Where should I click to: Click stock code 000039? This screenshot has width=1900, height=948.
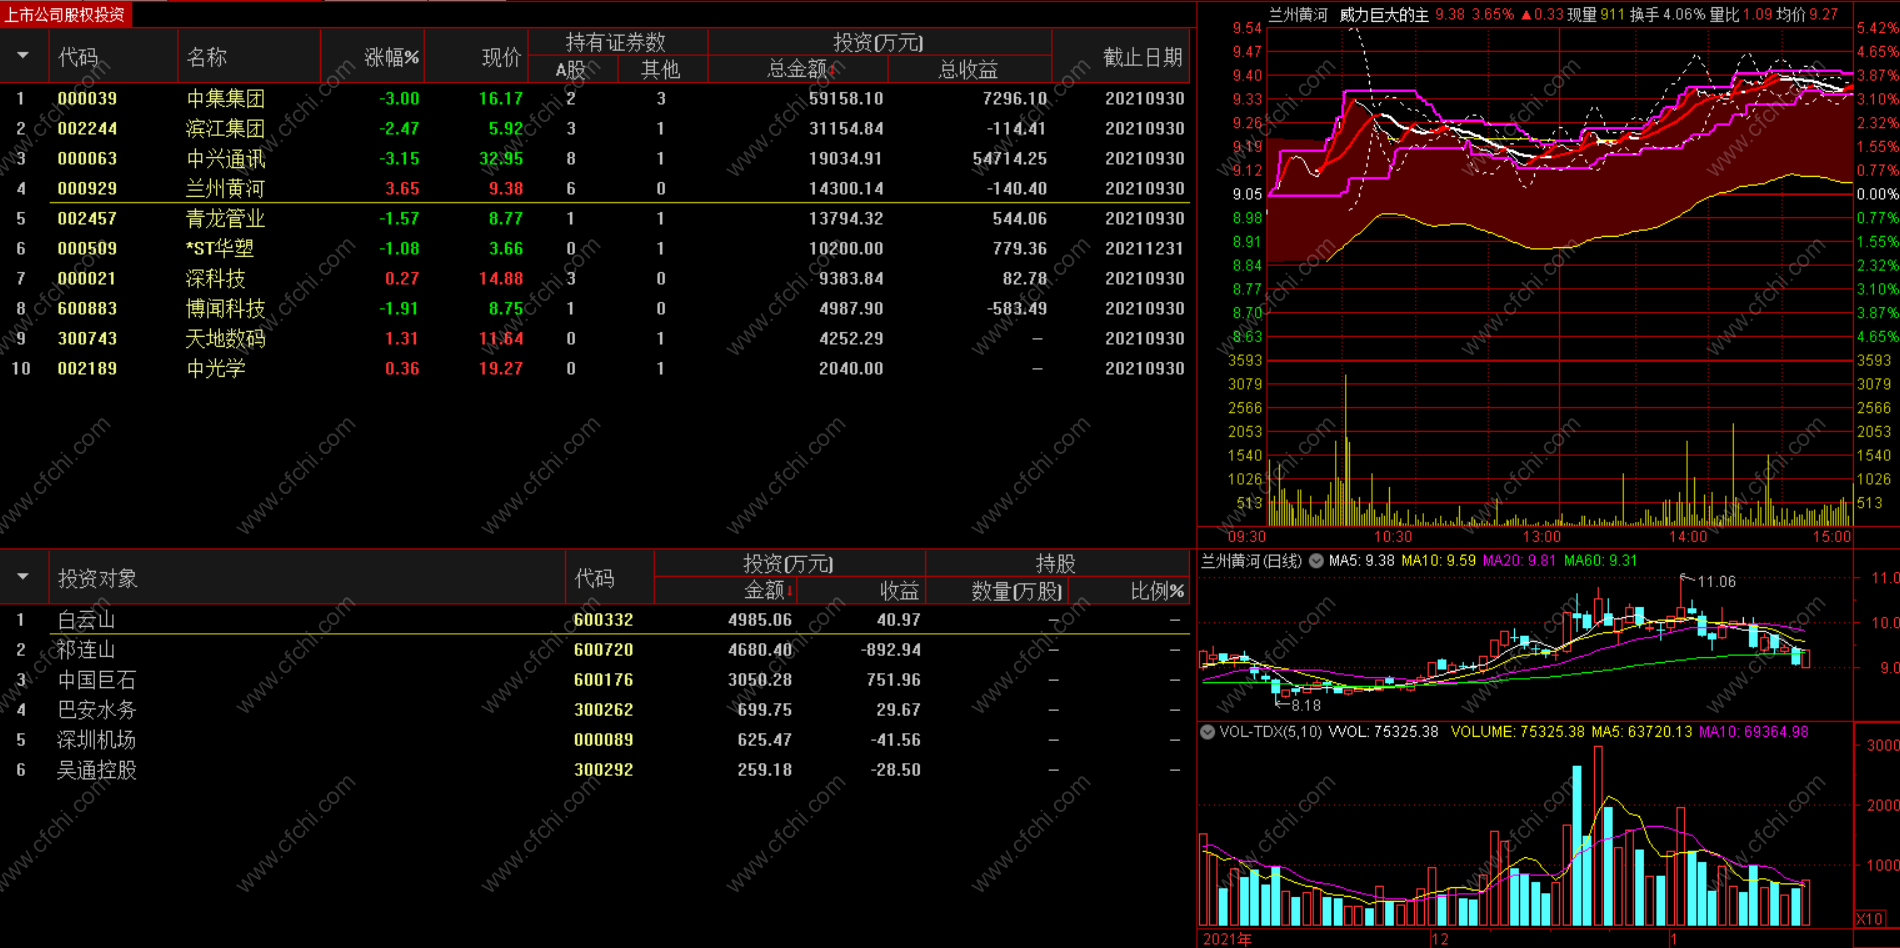(87, 98)
